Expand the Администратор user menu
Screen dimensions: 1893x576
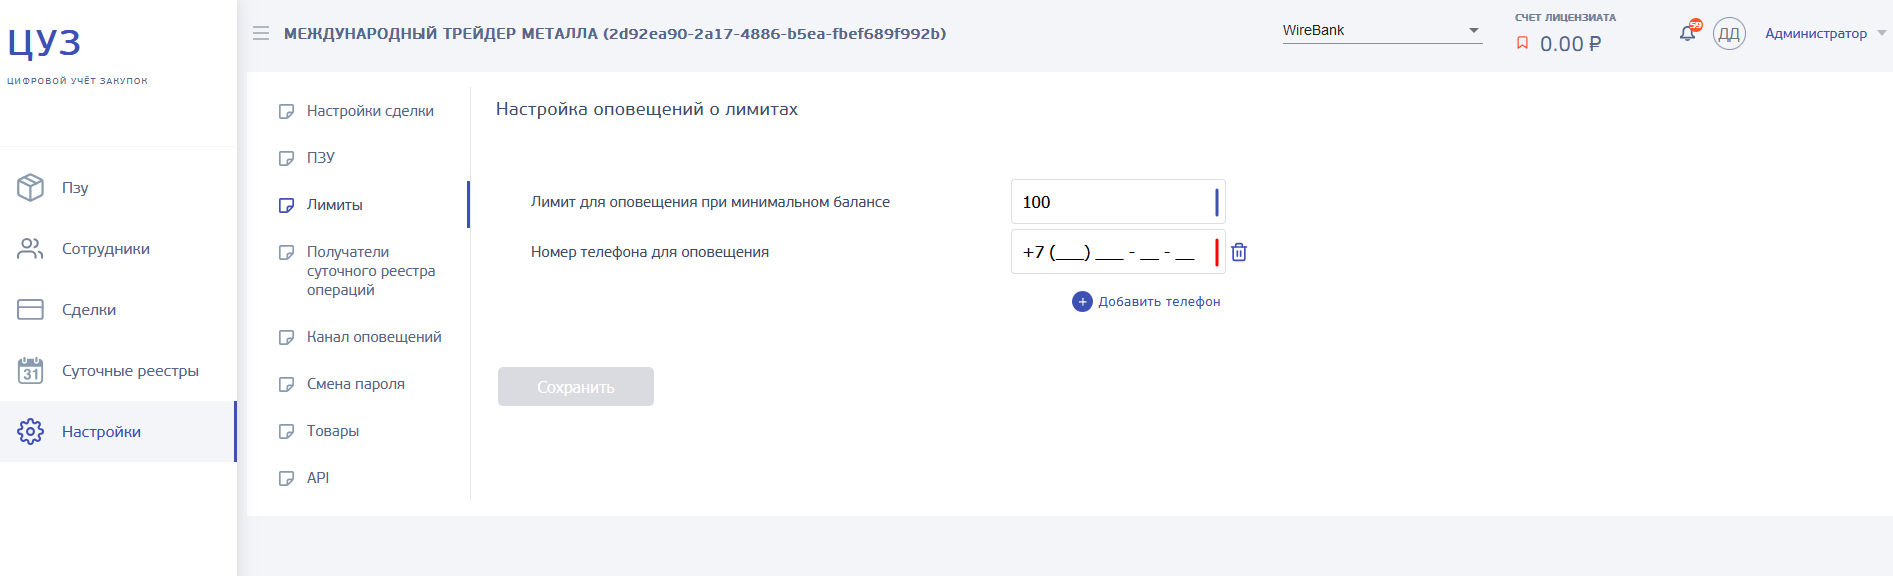pos(1825,33)
